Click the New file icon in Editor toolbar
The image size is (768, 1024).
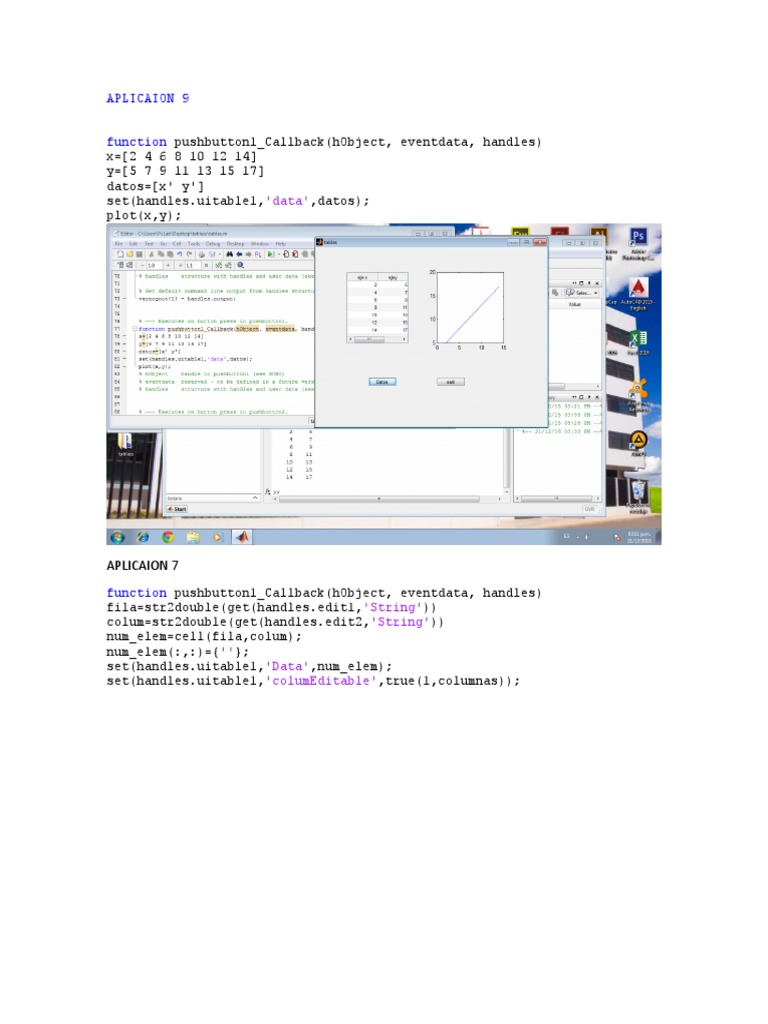point(120,254)
